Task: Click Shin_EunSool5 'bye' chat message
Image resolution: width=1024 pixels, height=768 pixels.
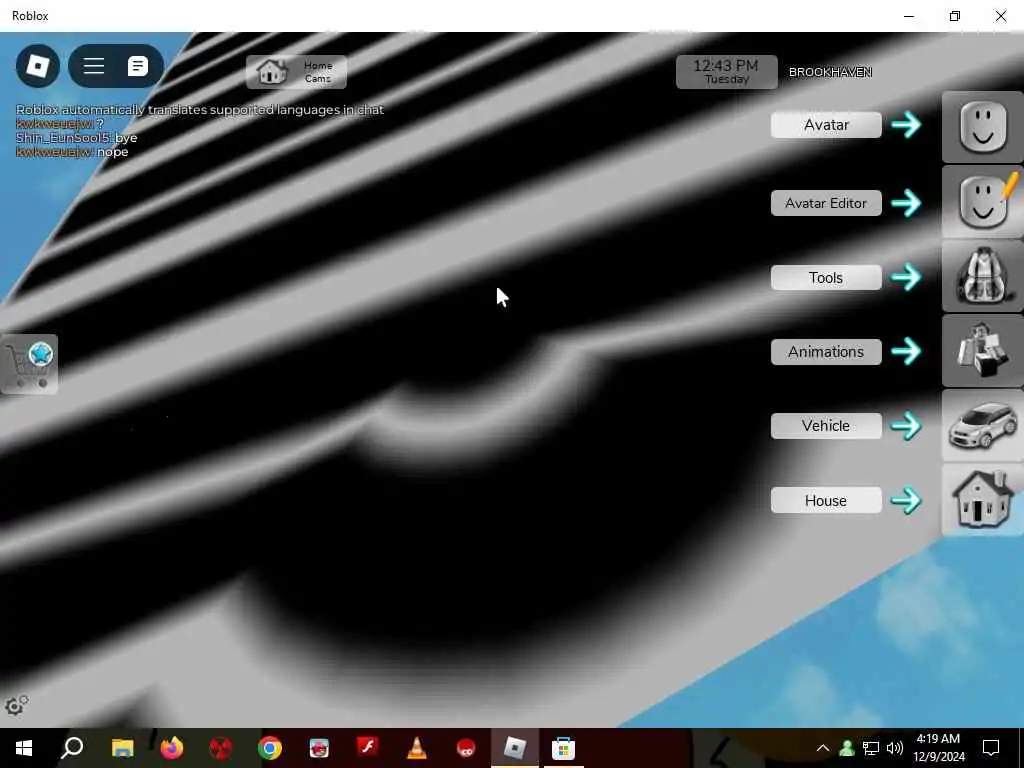Action: click(76, 138)
